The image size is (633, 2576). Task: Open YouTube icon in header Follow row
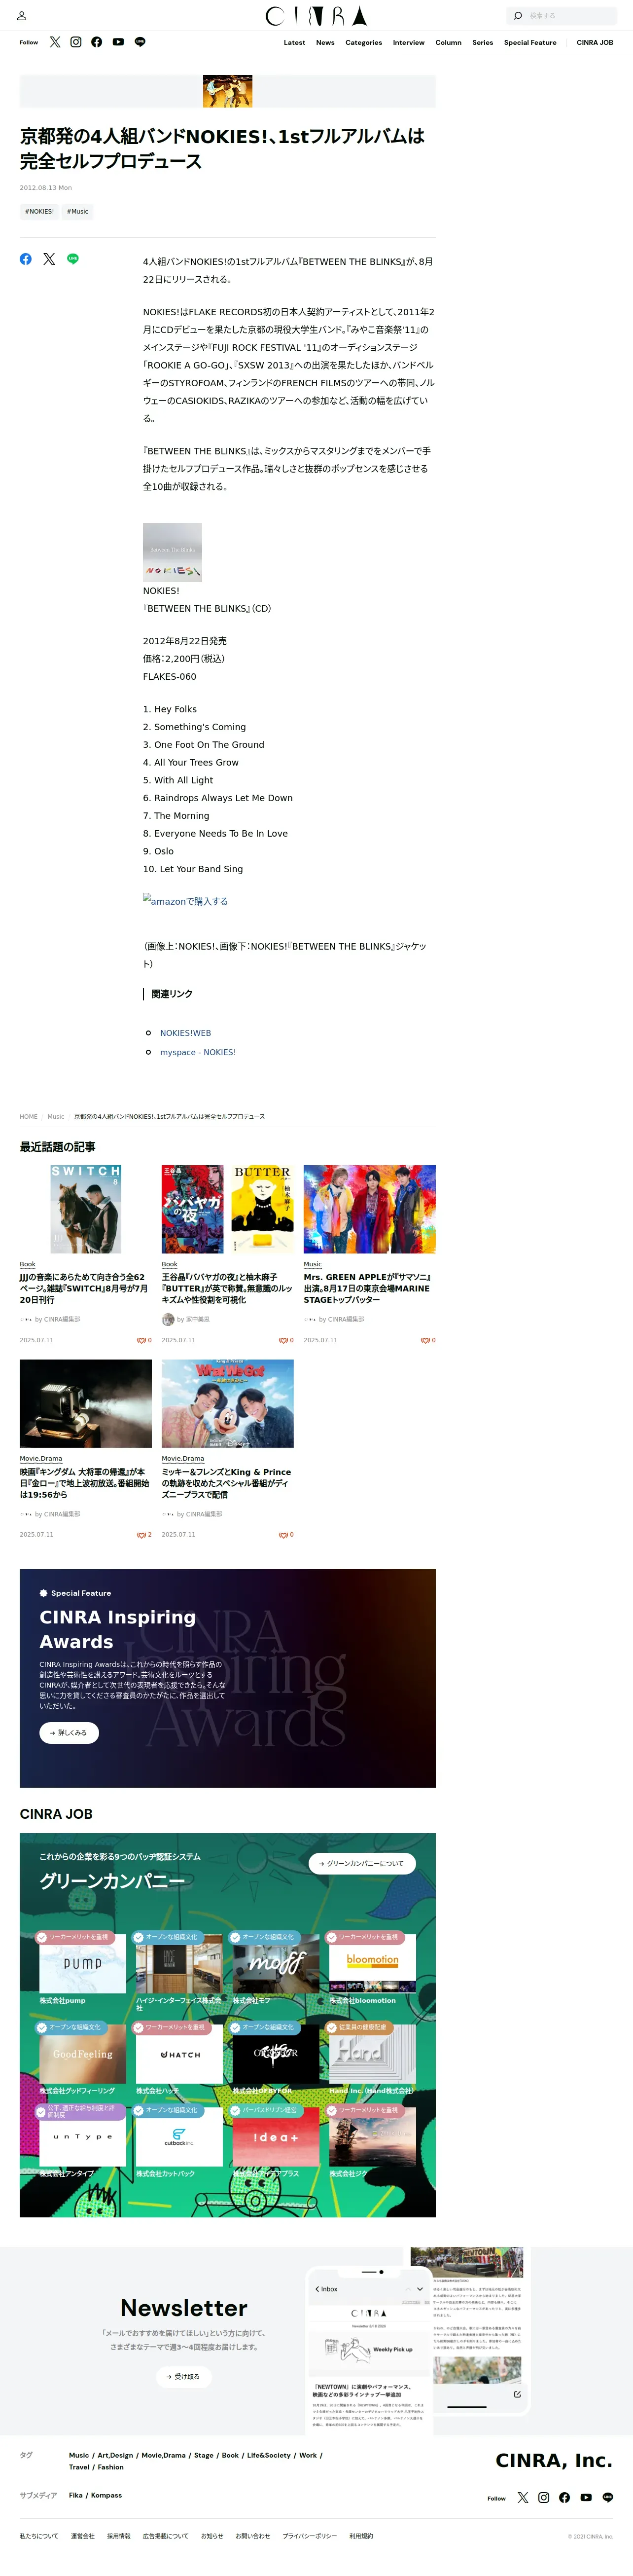pos(118,42)
